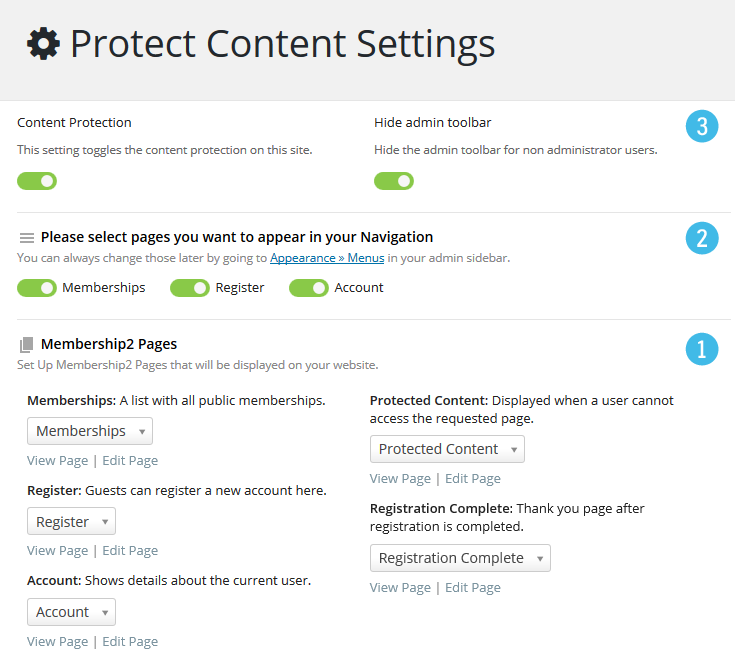Switch off the Account navigation toggle

[309, 288]
